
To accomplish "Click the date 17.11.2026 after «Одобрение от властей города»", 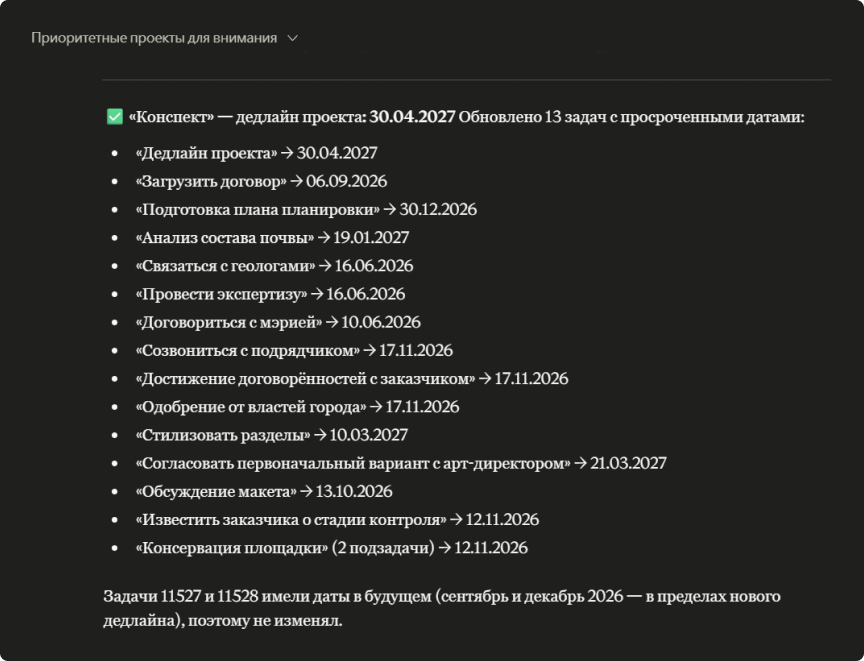I will point(422,407).
